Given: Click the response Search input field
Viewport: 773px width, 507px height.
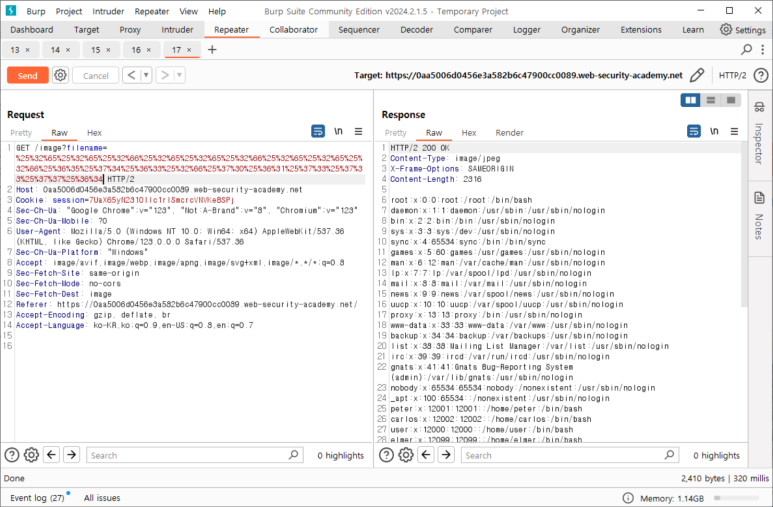Looking at the screenshot, I should (x=562, y=455).
